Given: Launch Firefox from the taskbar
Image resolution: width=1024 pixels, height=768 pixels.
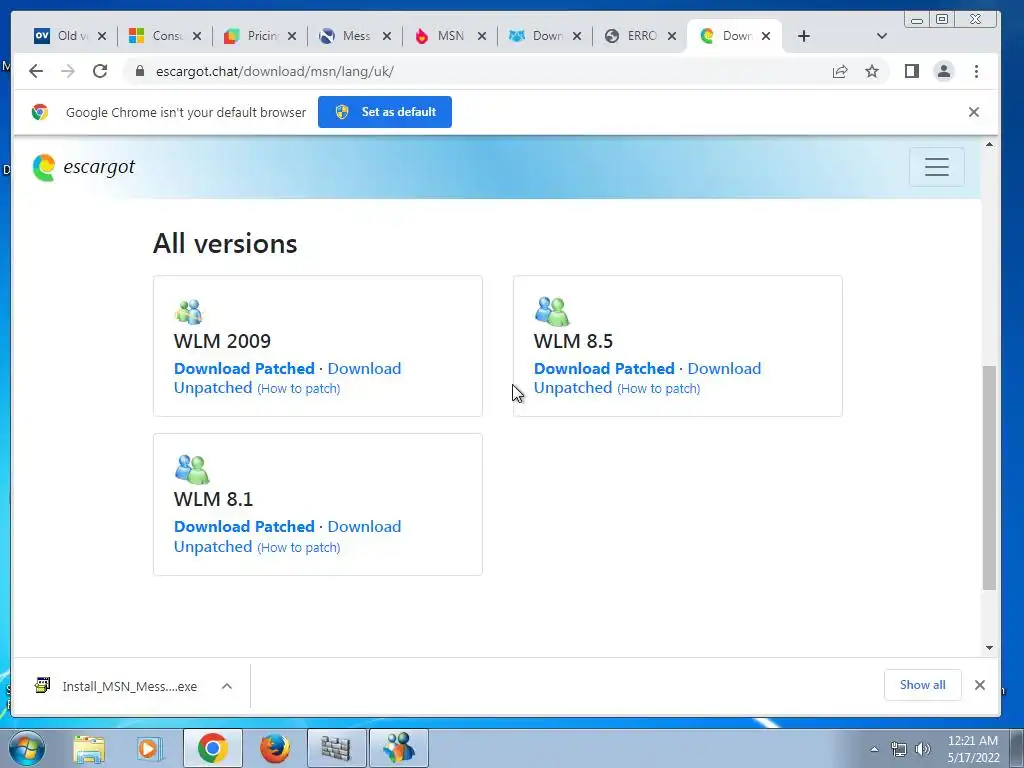Looking at the screenshot, I should tap(275, 748).
